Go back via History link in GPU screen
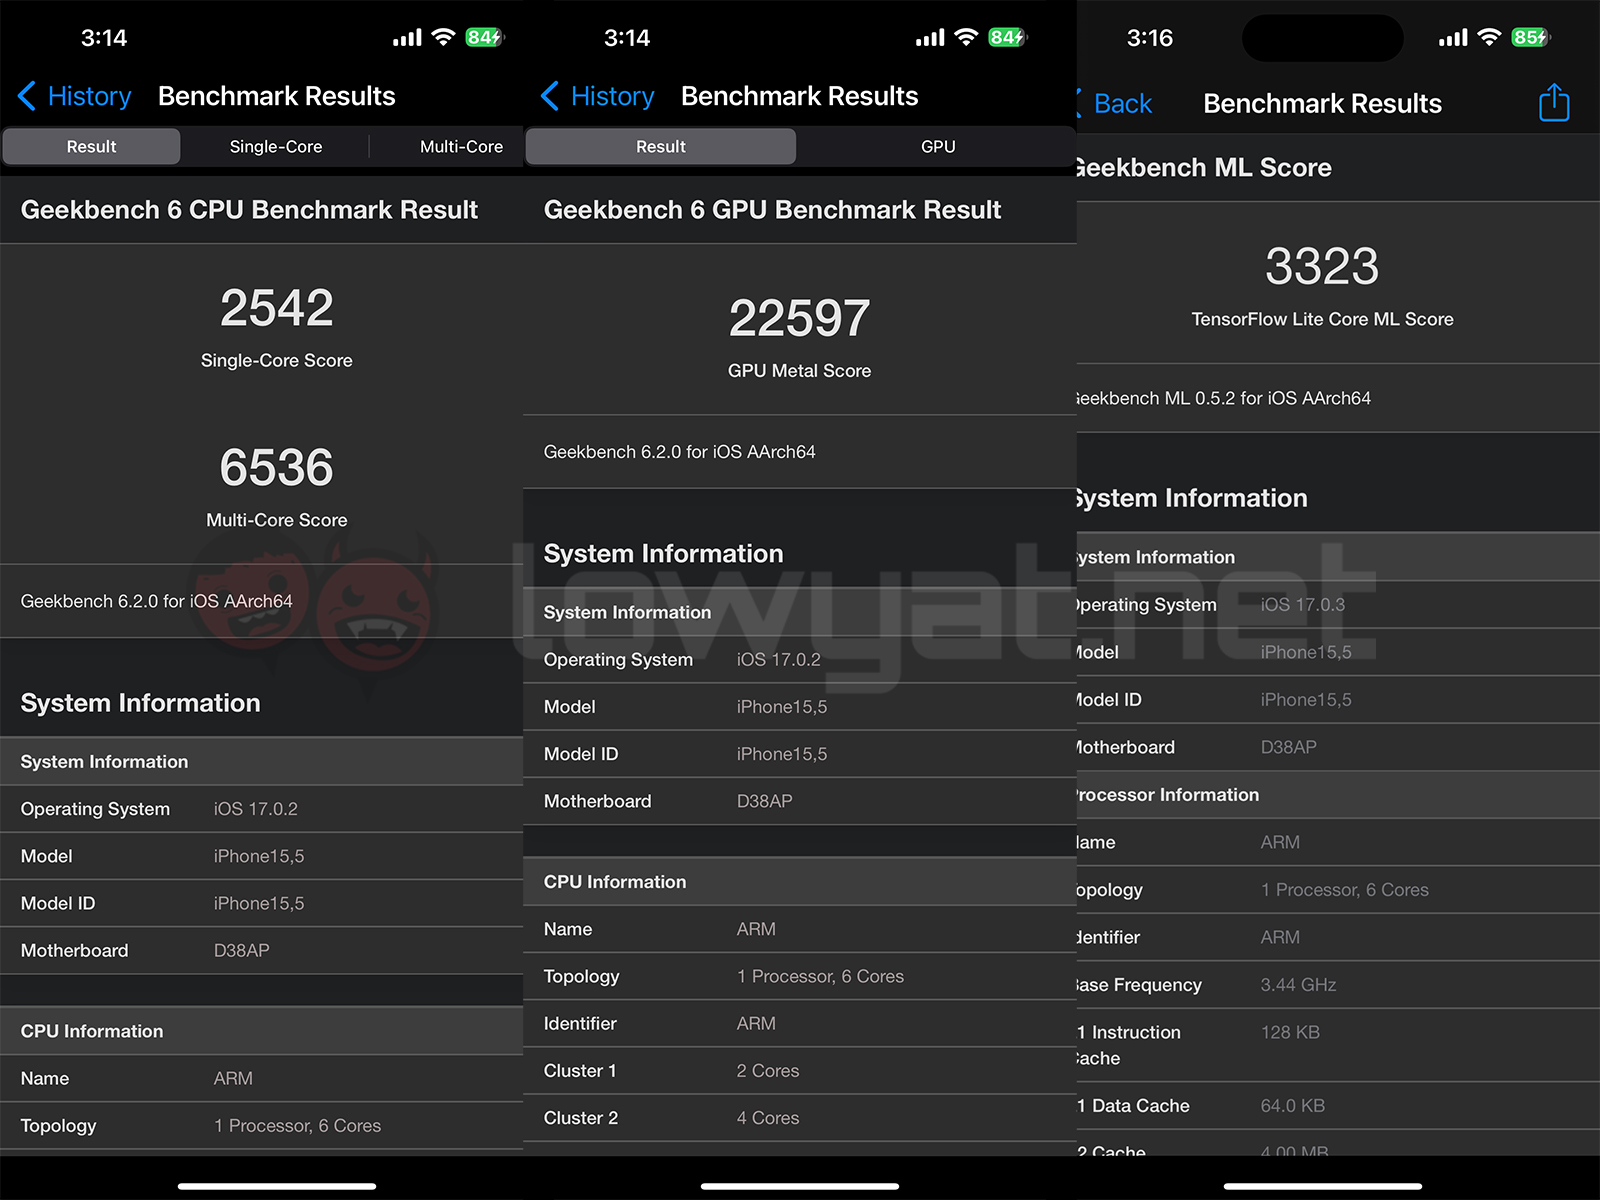This screenshot has height=1200, width=1600. [x=613, y=96]
